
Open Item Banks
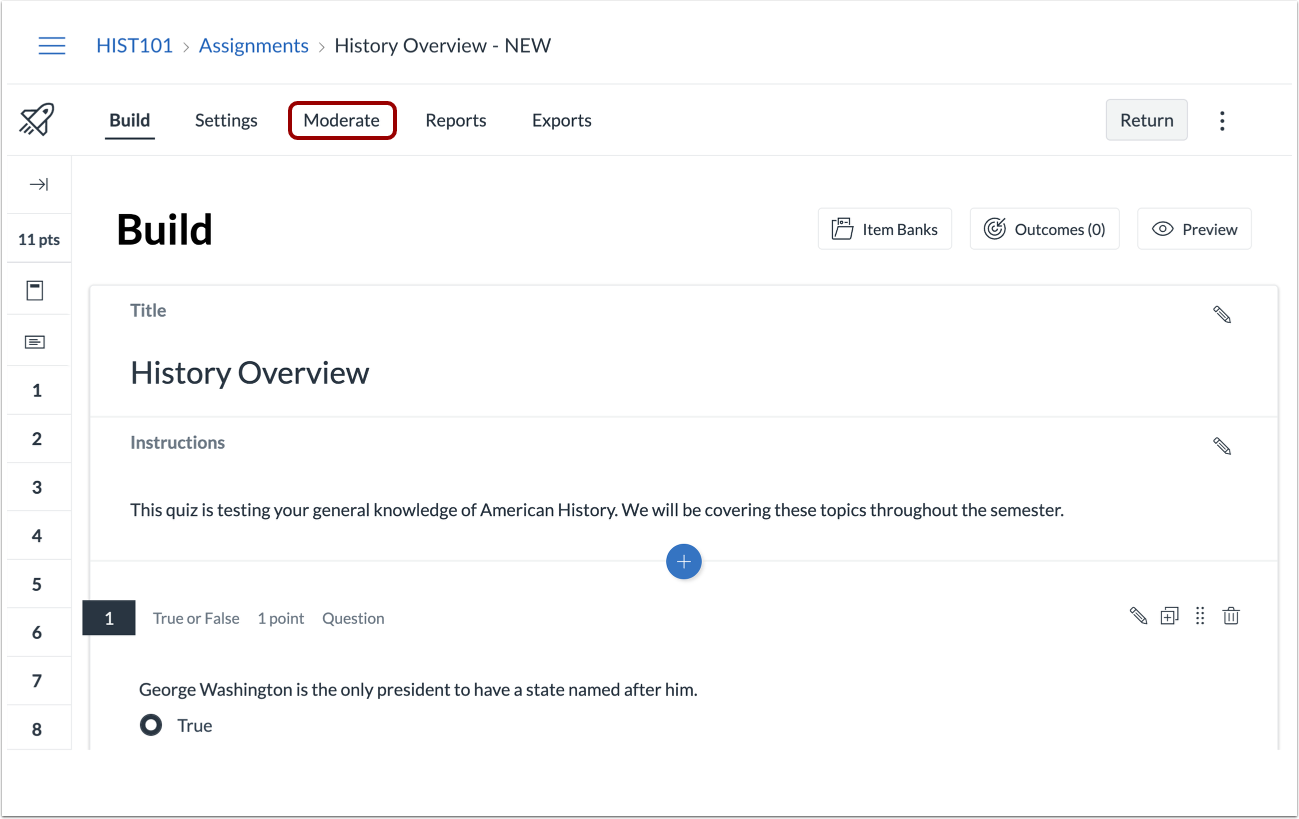click(885, 229)
